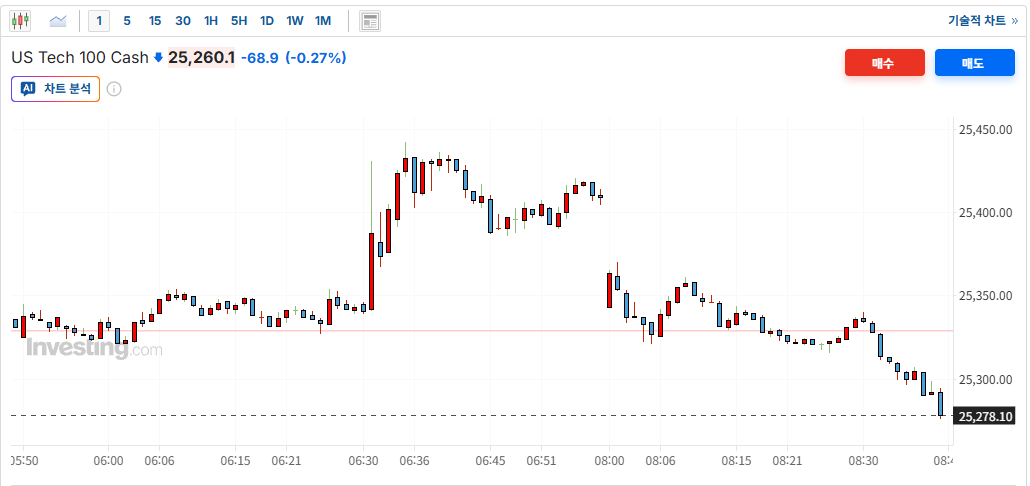Switch to the 15-minute interval

click(155, 20)
